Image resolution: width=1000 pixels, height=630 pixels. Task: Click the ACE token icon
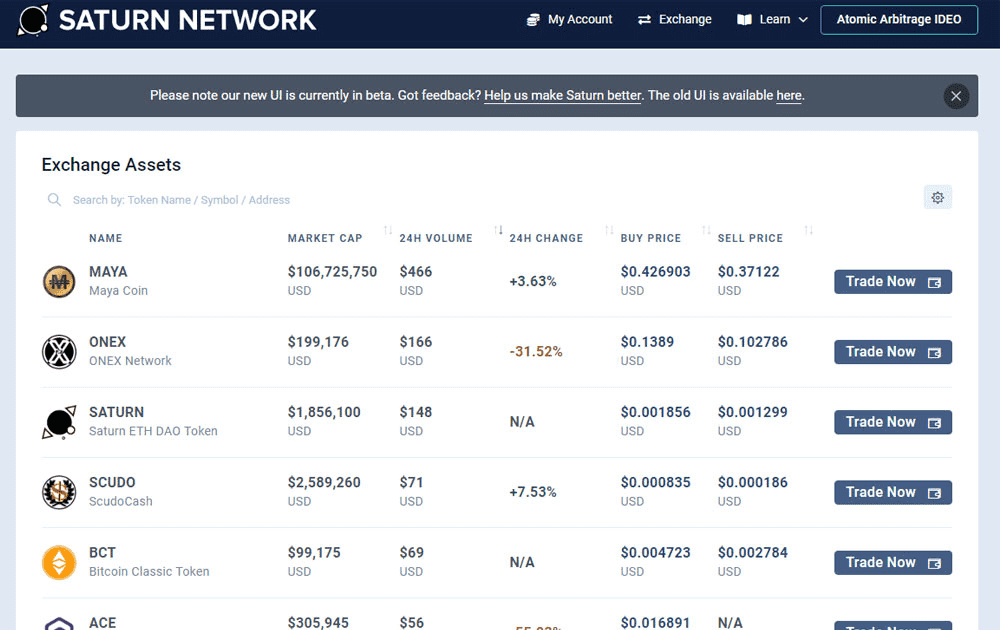(x=59, y=624)
